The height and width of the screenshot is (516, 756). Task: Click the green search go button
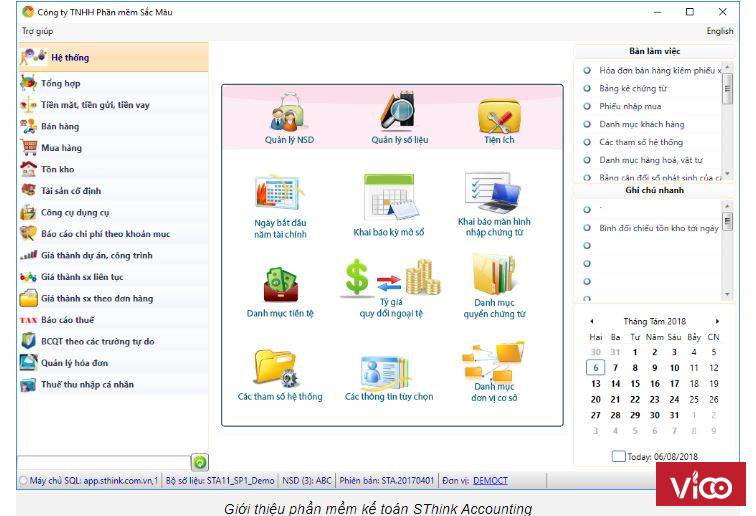pyautogui.click(x=199, y=463)
